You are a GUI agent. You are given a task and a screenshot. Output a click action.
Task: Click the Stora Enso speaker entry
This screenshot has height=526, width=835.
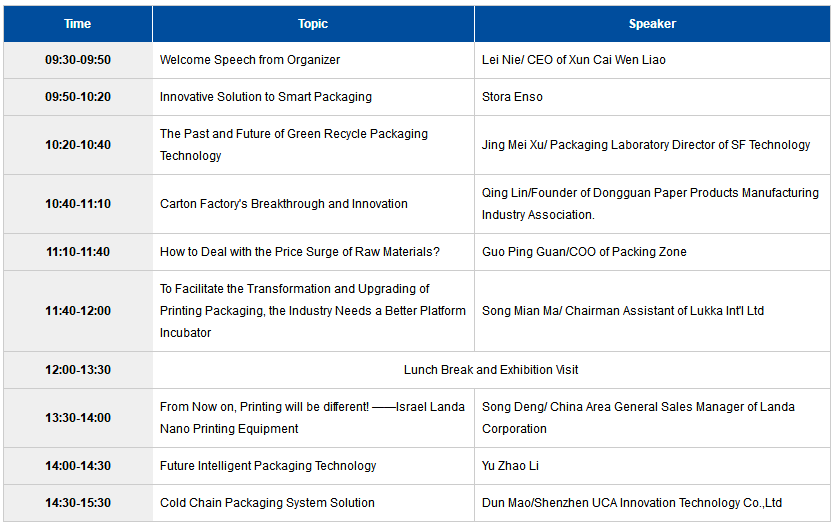click(x=512, y=97)
